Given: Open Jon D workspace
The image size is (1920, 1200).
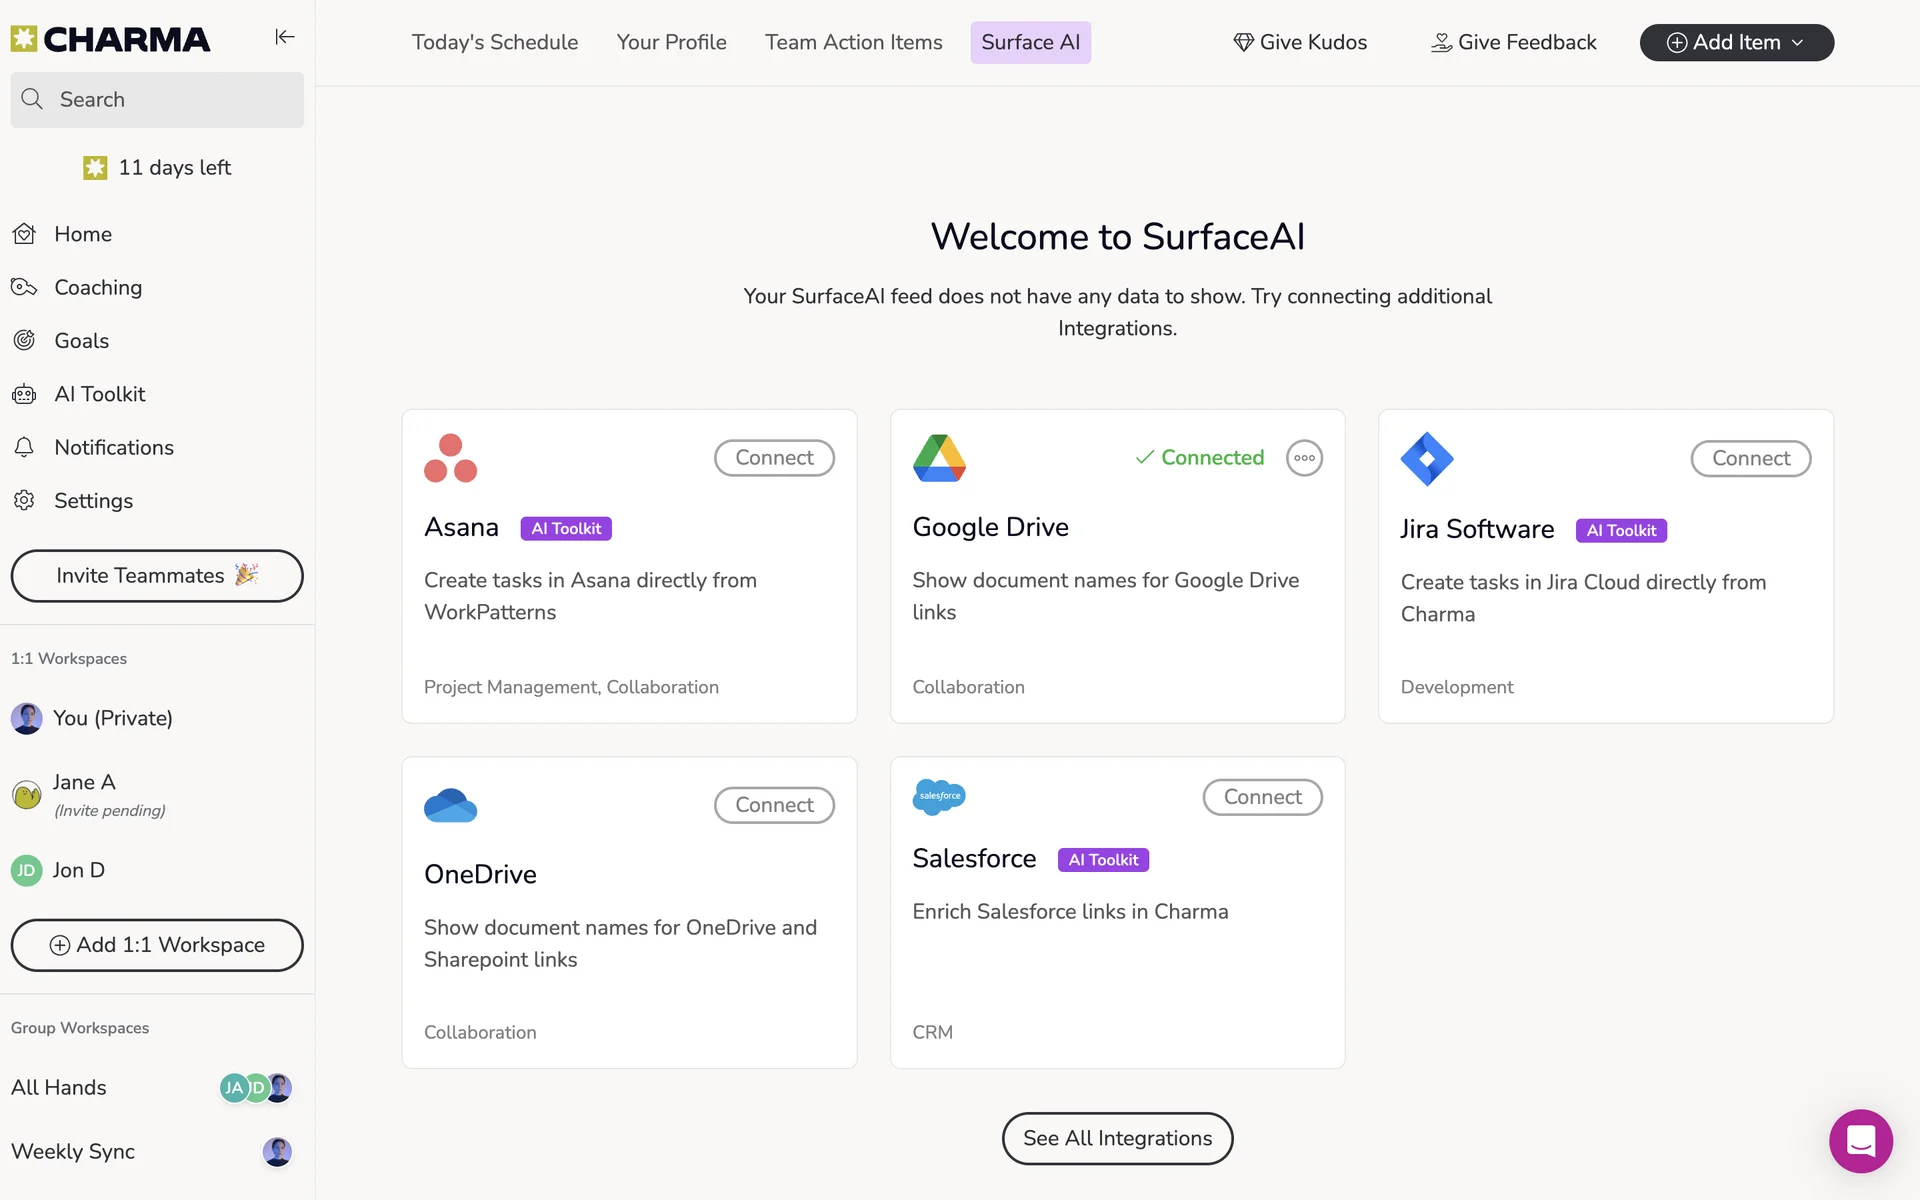Looking at the screenshot, I should click(78, 870).
